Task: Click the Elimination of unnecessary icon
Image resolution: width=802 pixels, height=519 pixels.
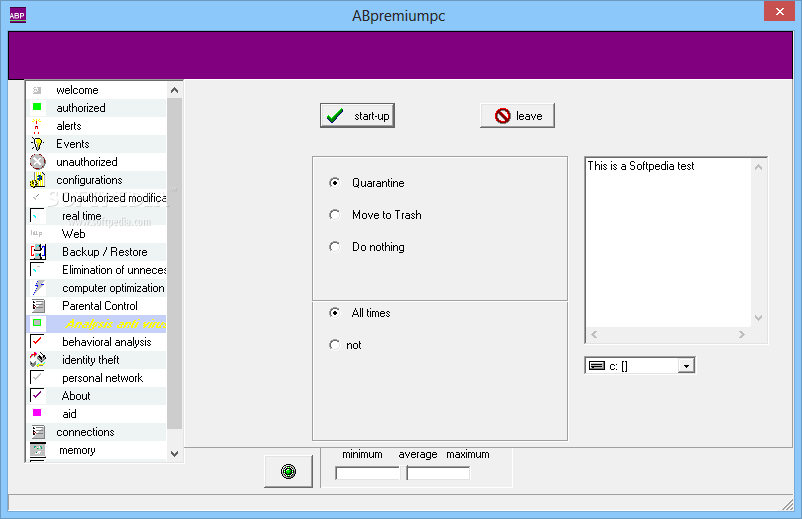Action: point(37,269)
